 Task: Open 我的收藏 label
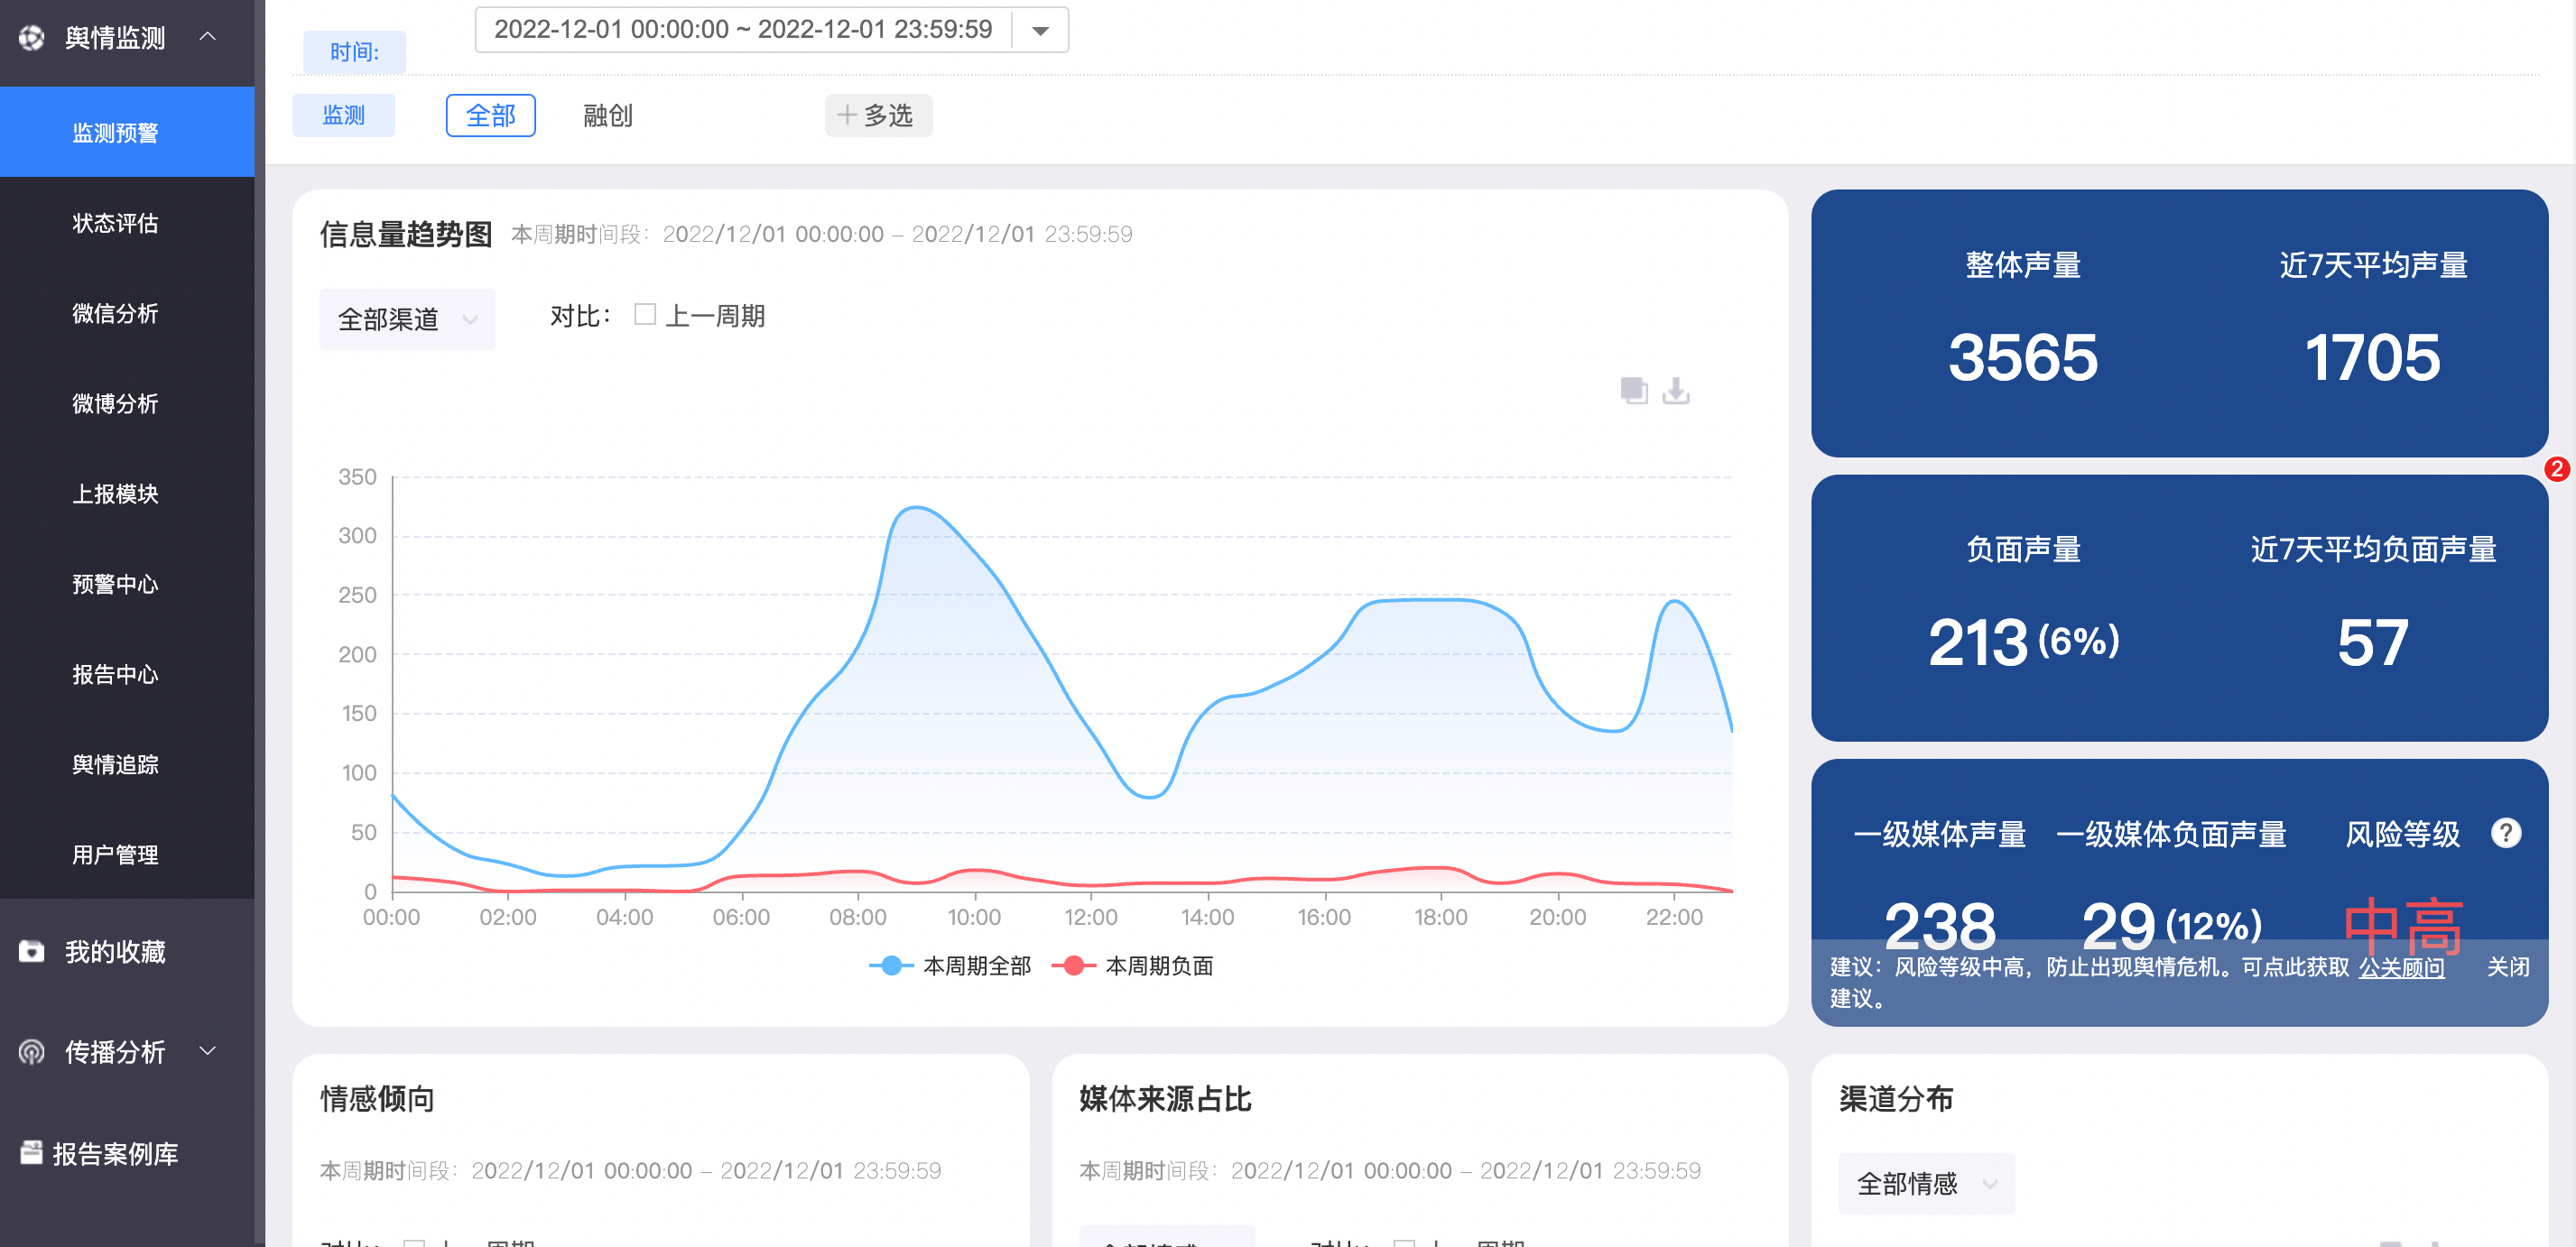[115, 951]
